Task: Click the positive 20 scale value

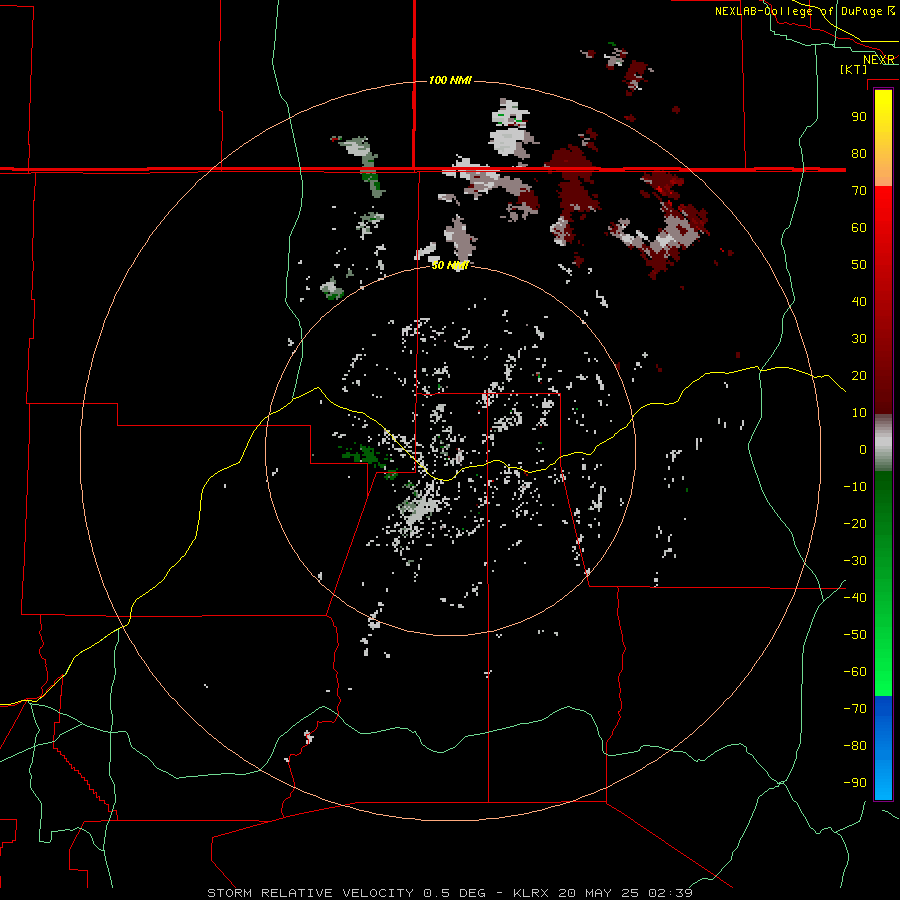Action: (x=859, y=376)
